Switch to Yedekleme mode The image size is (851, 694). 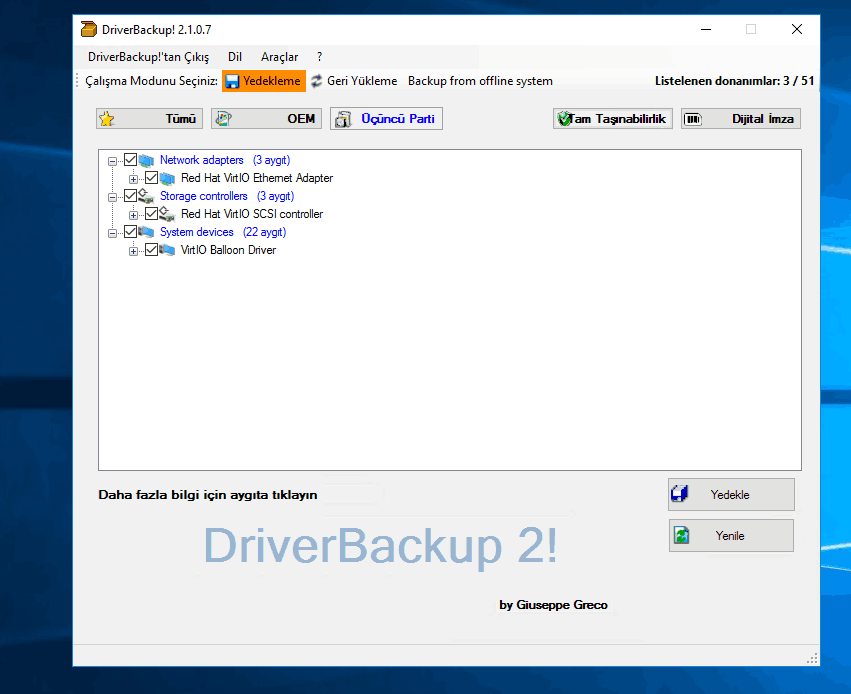[x=264, y=81]
